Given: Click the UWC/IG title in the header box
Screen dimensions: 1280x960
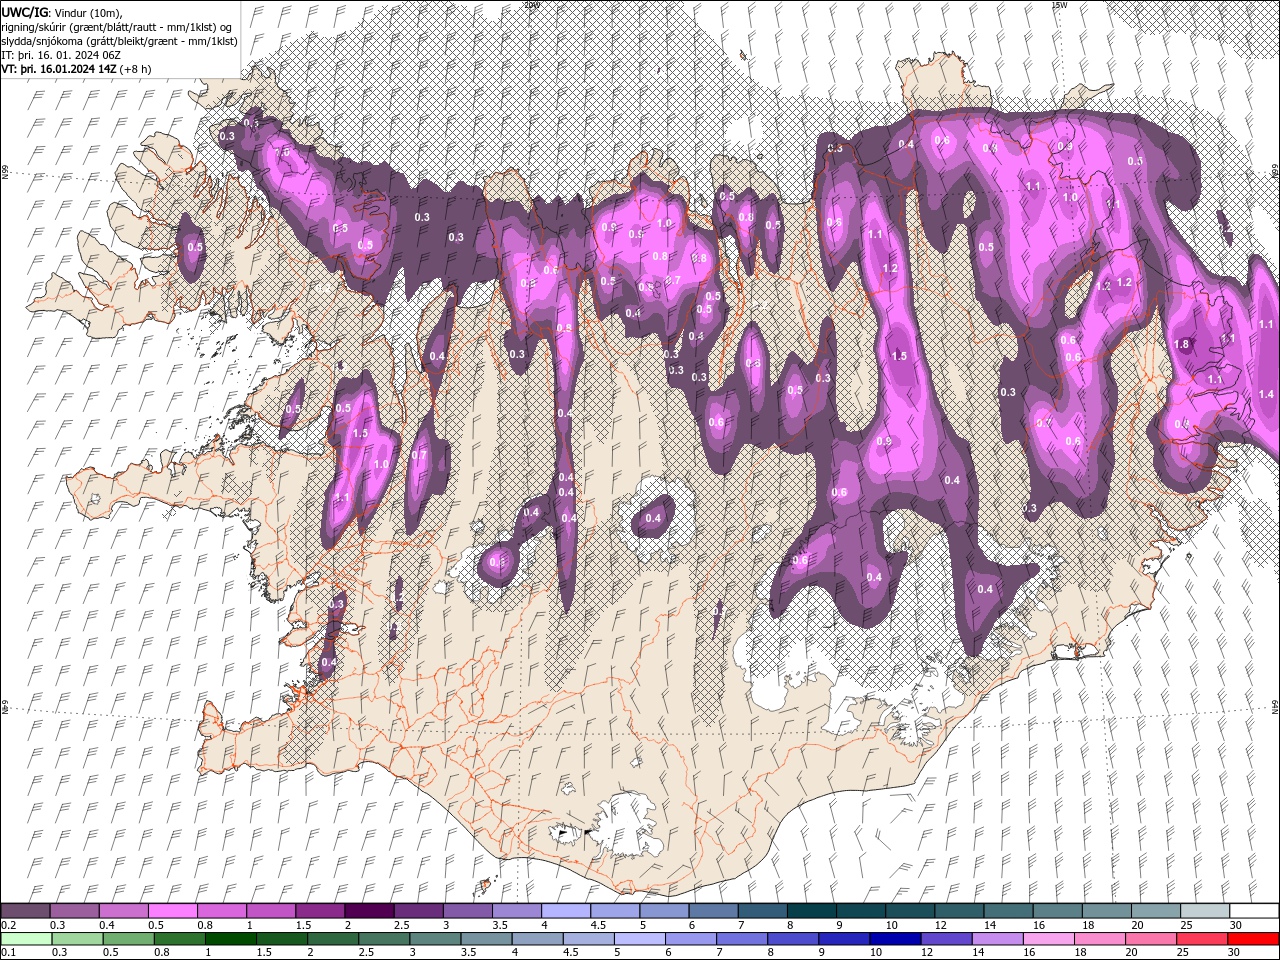Looking at the screenshot, I should click(x=24, y=11).
